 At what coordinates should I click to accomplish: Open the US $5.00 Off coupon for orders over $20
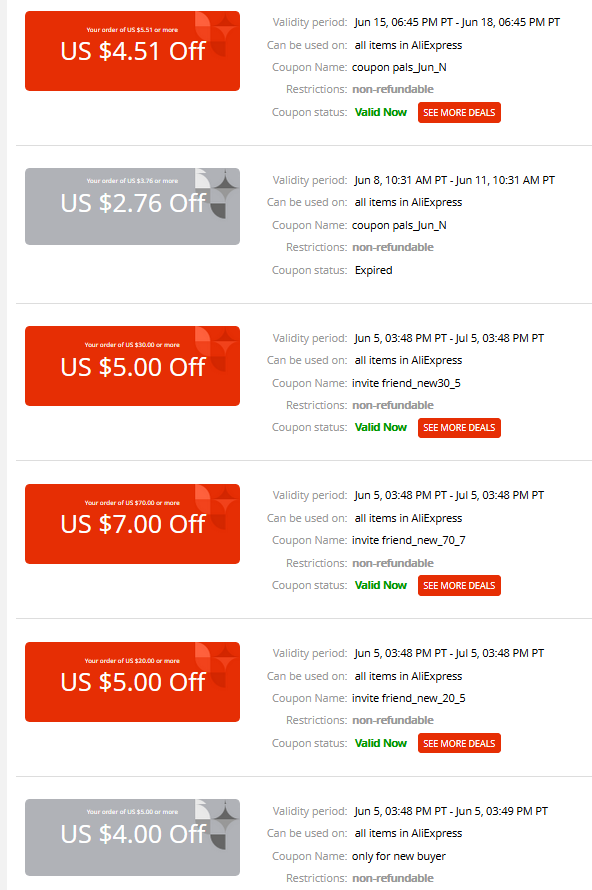pyautogui.click(x=132, y=682)
